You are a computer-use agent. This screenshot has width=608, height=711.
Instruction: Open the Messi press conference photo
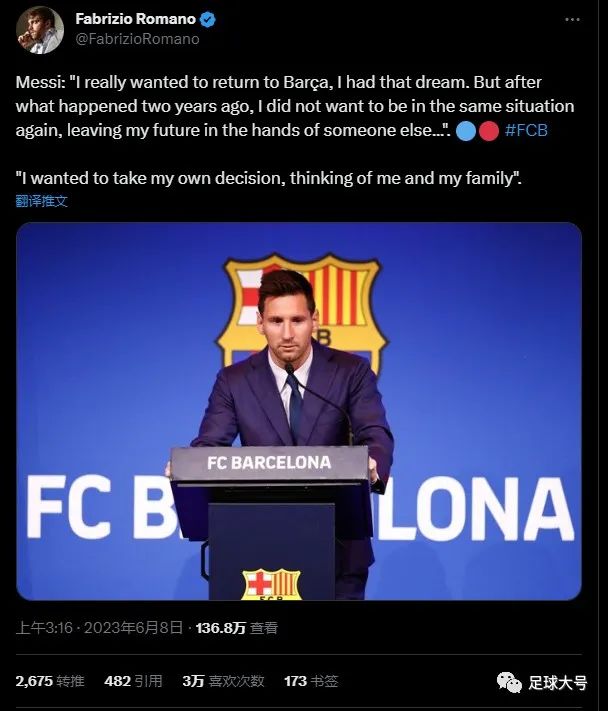(x=298, y=410)
